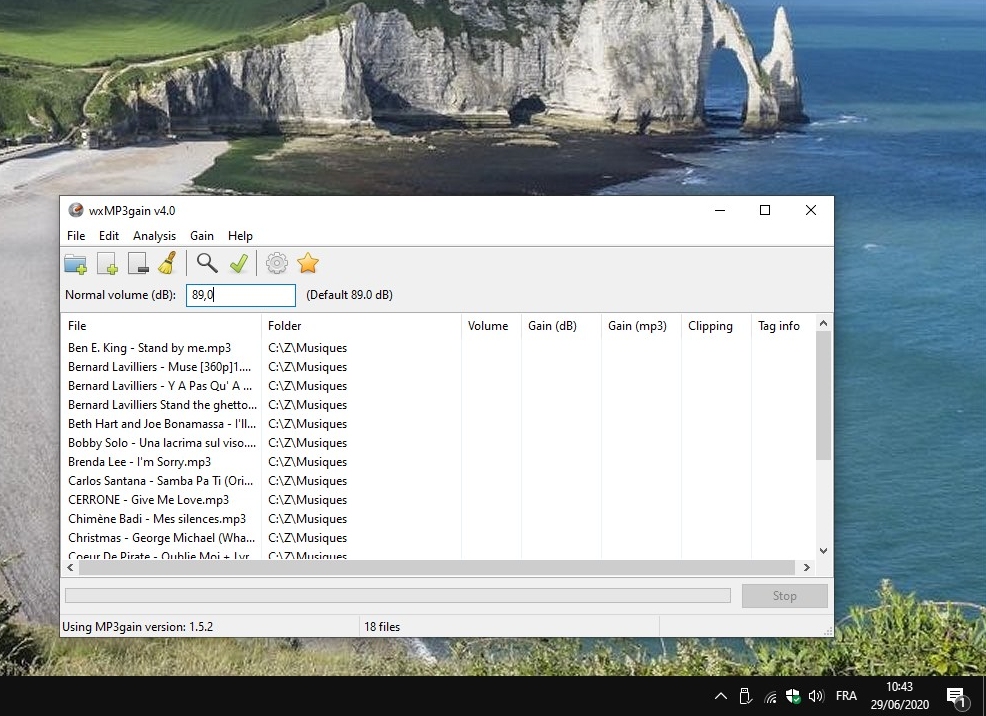Select Ben E. King - Stand by me.mp3
Viewport: 986px width, 716px height.
(x=150, y=348)
